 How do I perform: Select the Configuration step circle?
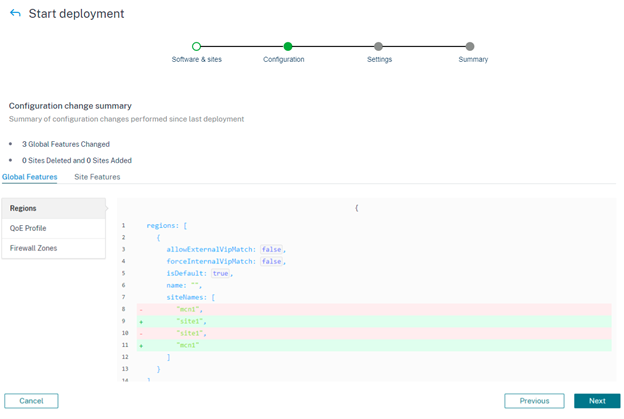click(288, 46)
